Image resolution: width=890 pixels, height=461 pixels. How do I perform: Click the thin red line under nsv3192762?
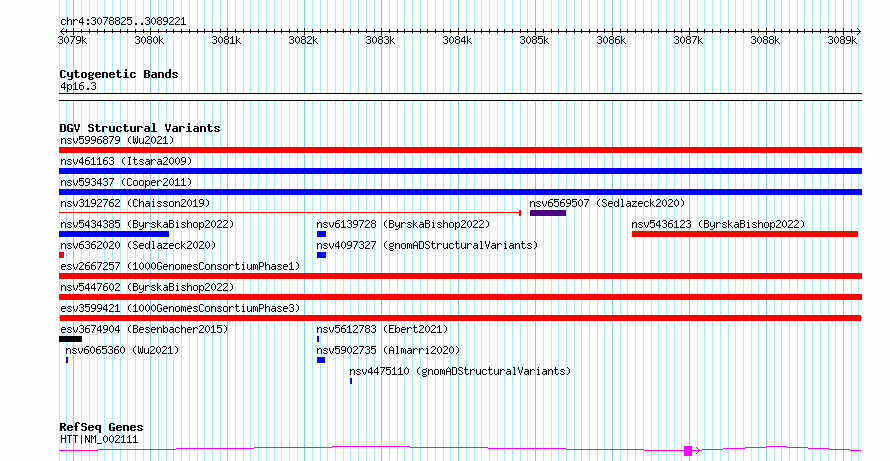[289, 213]
